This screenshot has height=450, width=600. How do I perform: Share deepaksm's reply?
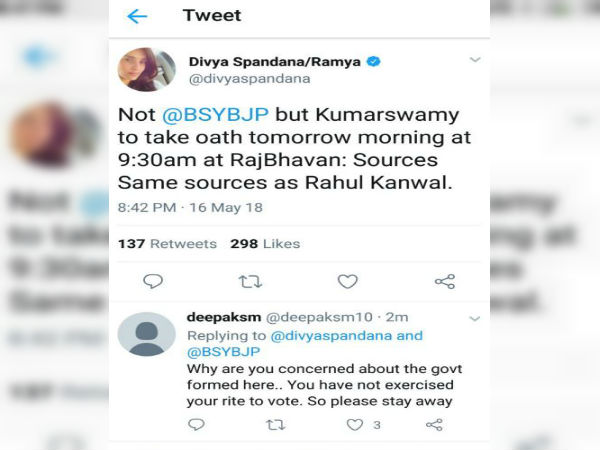(x=434, y=425)
